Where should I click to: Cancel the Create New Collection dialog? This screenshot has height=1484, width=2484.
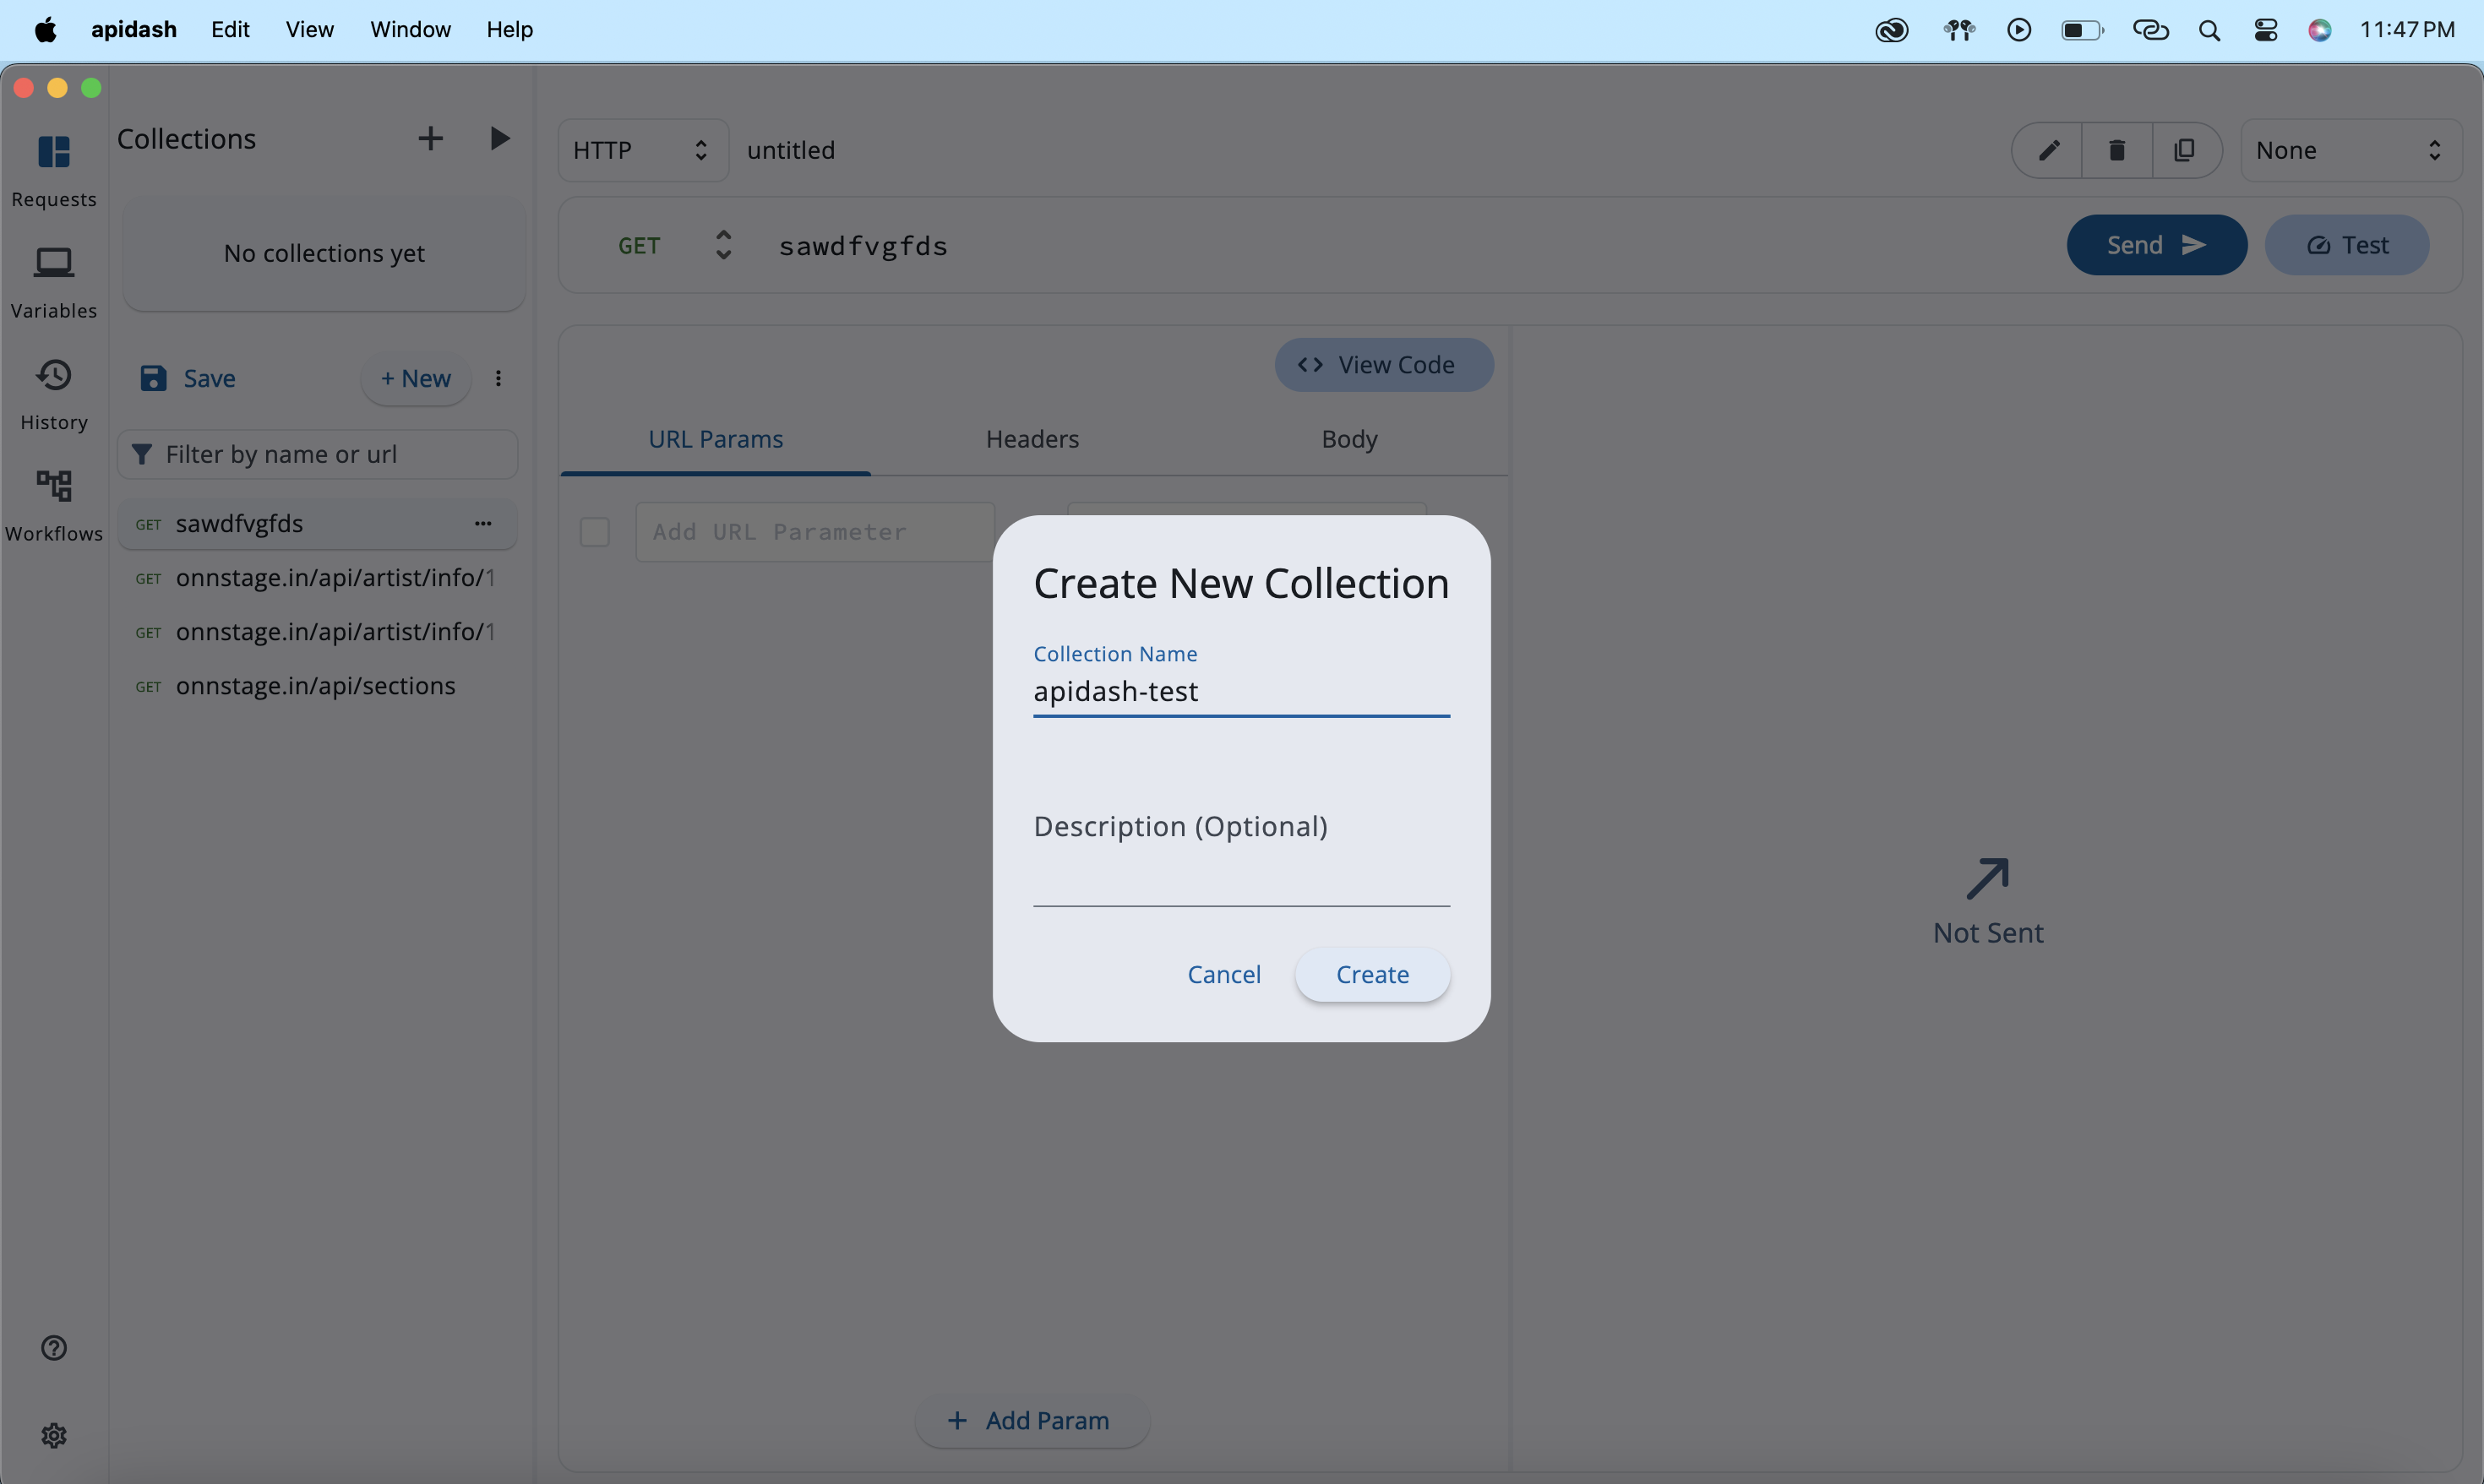coord(1223,974)
